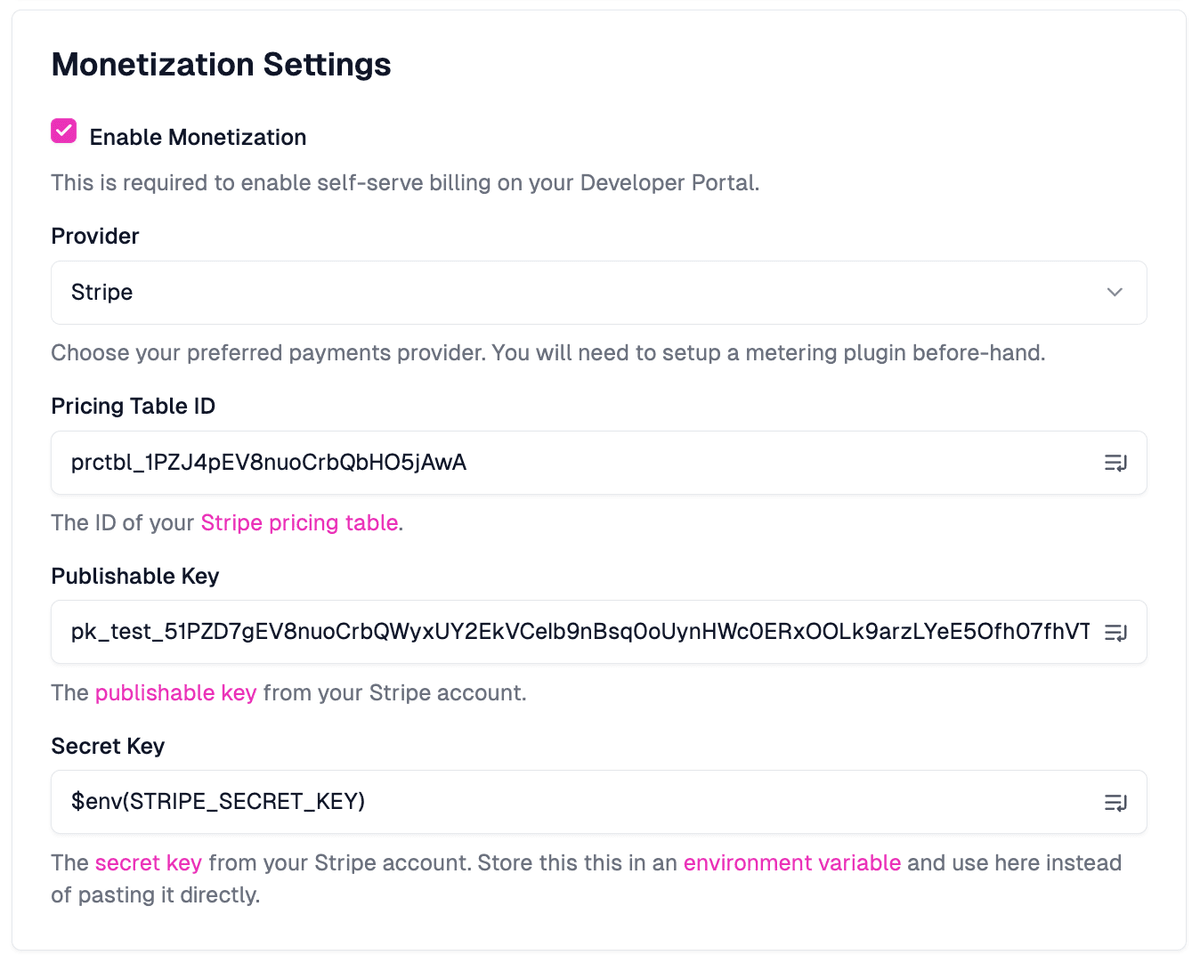Viewport: 1200px width, 961px height.
Task: Click the insert-value icon beside Publishable Key
Action: click(1116, 632)
